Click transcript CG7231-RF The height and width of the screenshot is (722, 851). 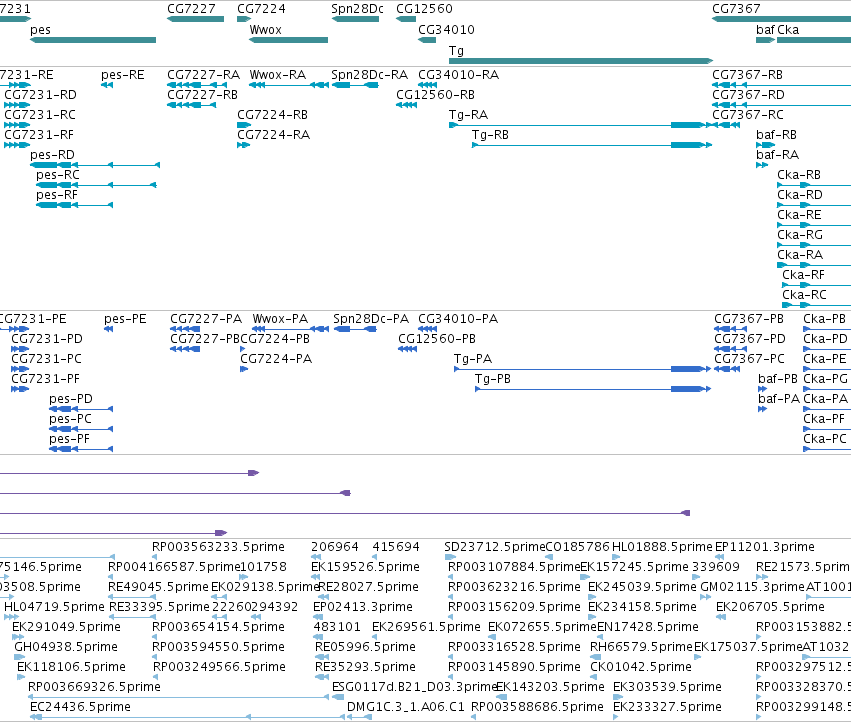[x=17, y=145]
